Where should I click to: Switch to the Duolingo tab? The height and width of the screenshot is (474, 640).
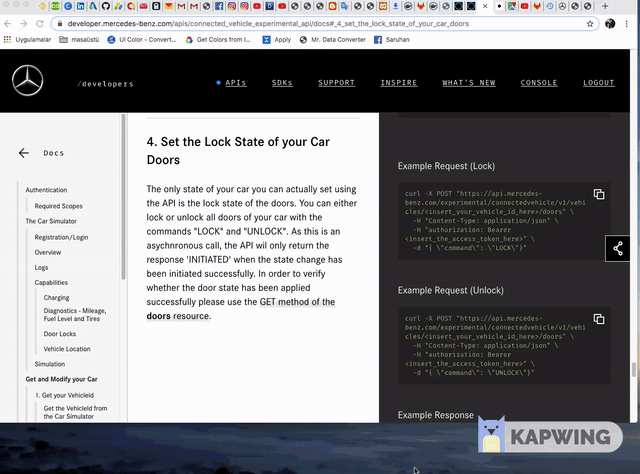pos(55,6)
